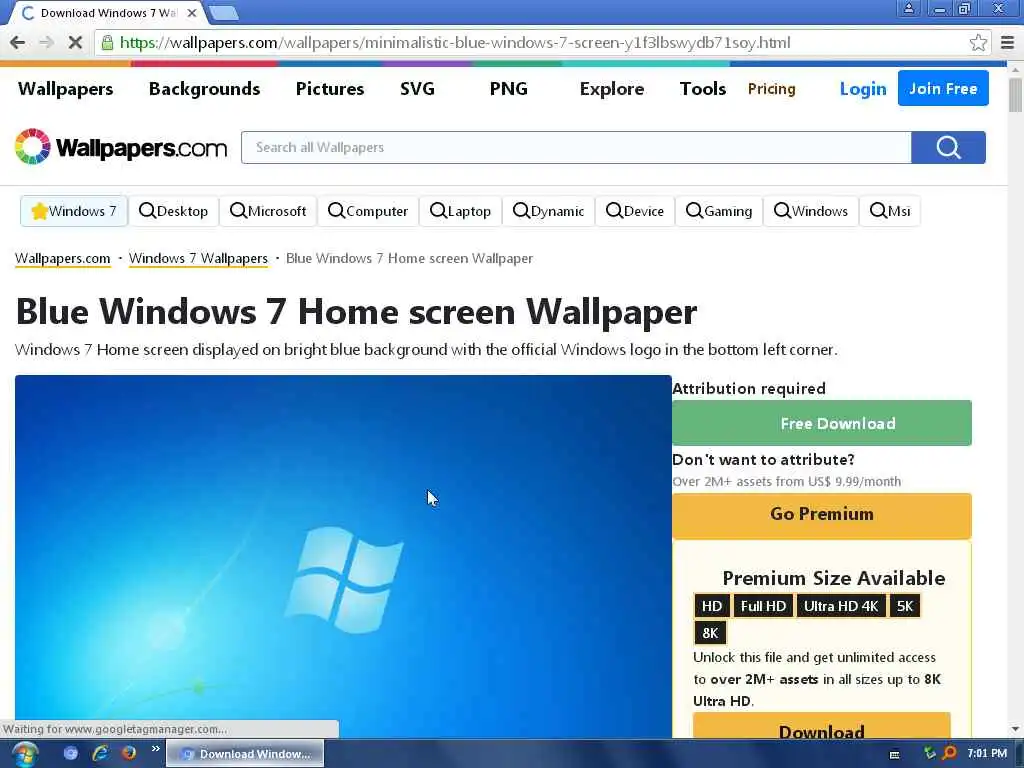This screenshot has width=1024, height=768.
Task: Expand the taskbar quick launch chevron
Action: tap(155, 748)
